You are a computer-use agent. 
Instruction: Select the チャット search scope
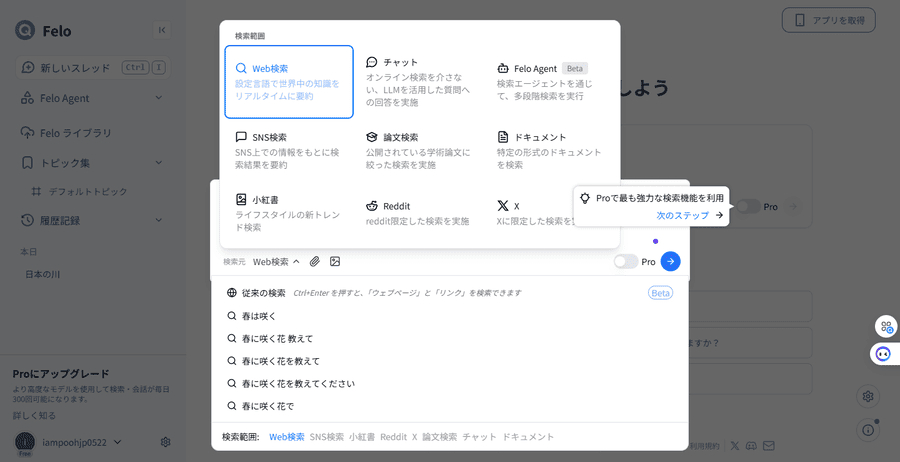420,82
